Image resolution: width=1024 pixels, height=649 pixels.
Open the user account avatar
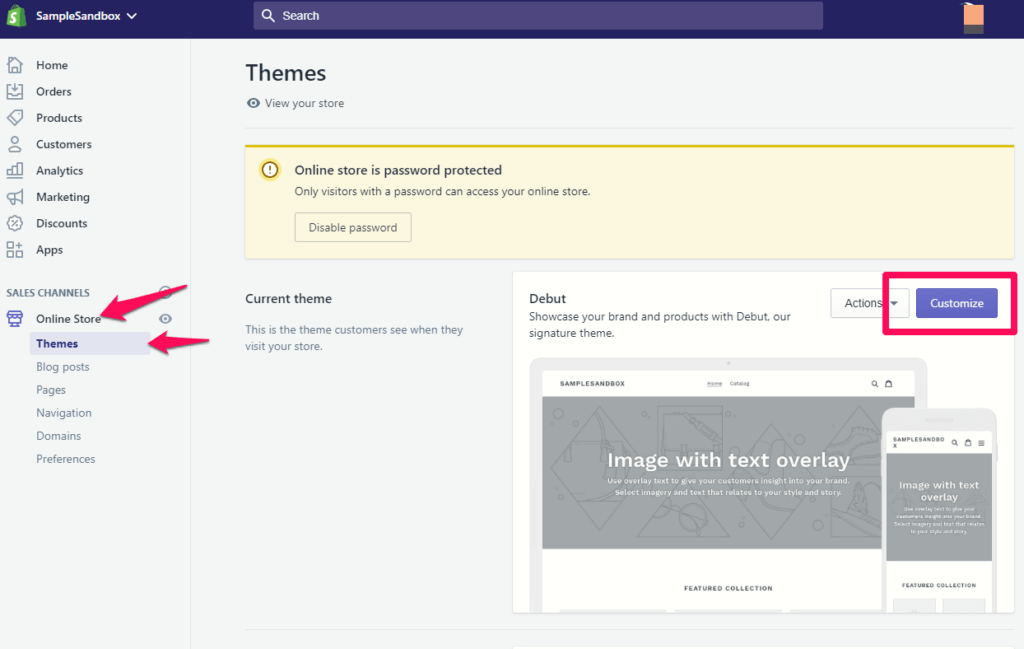[973, 18]
